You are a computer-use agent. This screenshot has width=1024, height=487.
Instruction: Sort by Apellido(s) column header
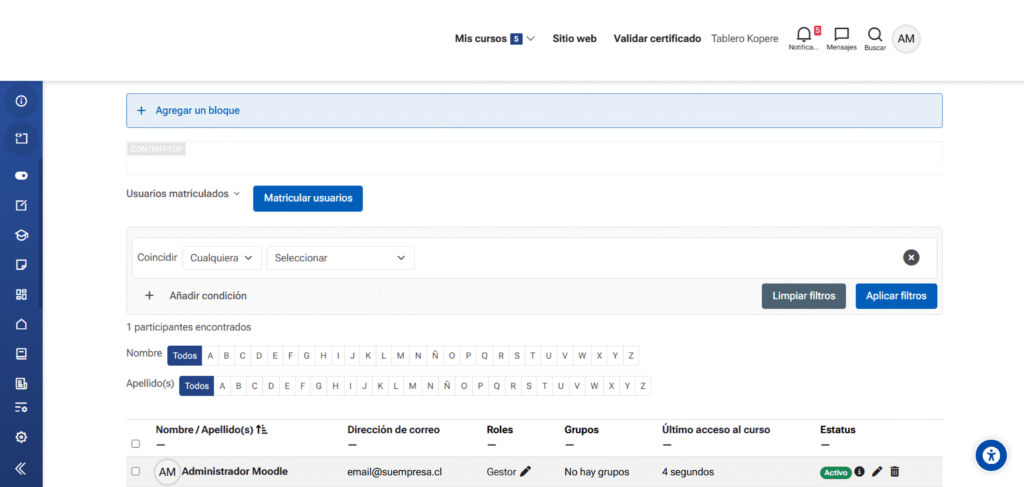pyautogui.click(x=227, y=430)
